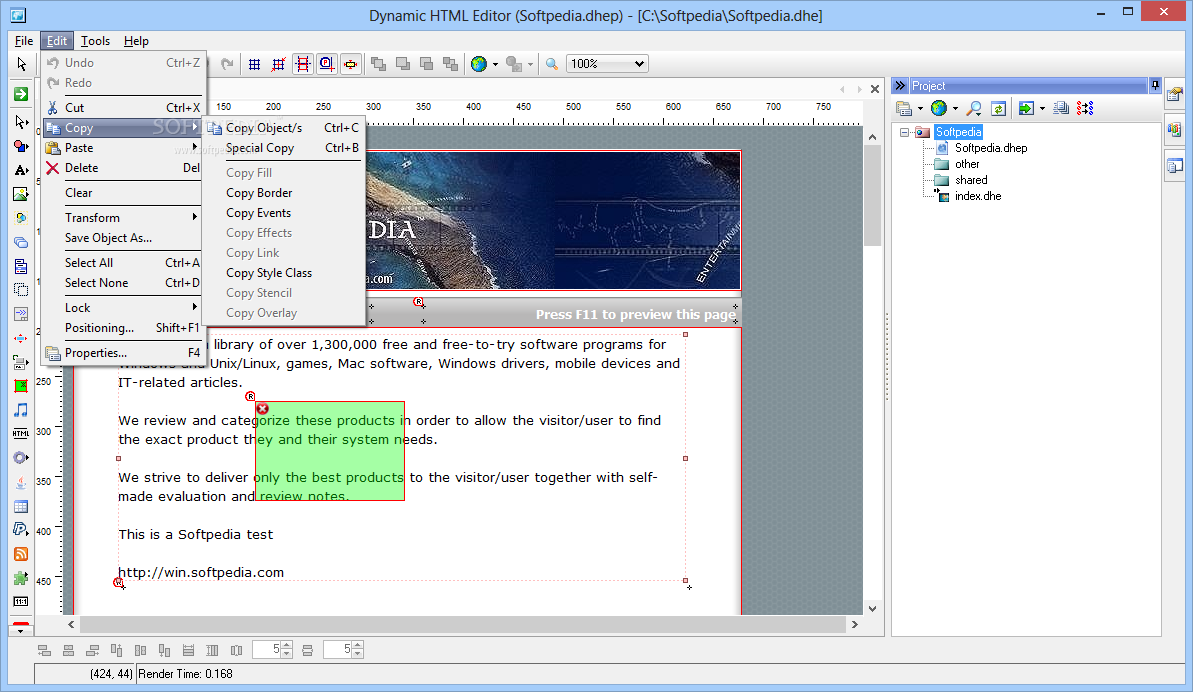Open dropdown arrow beside project files icon
Screen dimensions: 1193x692
(920, 109)
